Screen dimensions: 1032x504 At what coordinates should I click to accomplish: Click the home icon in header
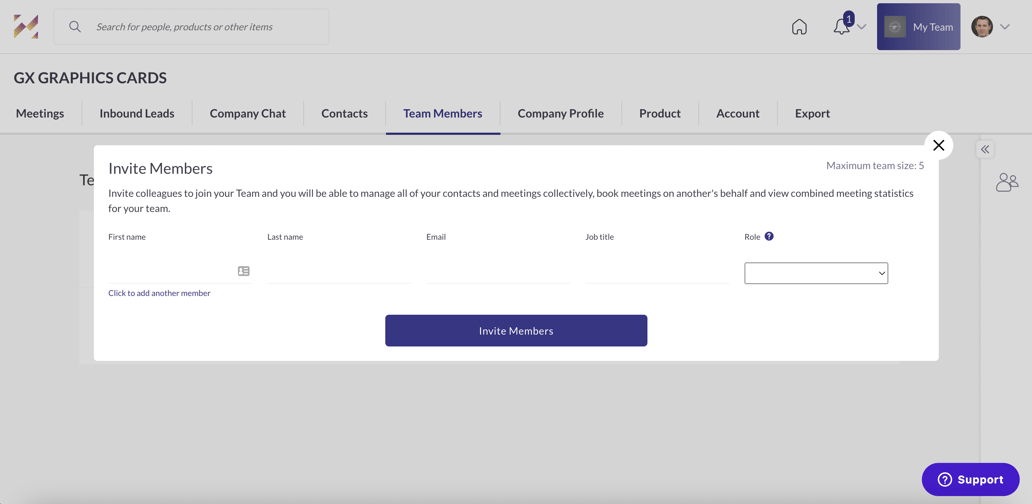click(799, 27)
